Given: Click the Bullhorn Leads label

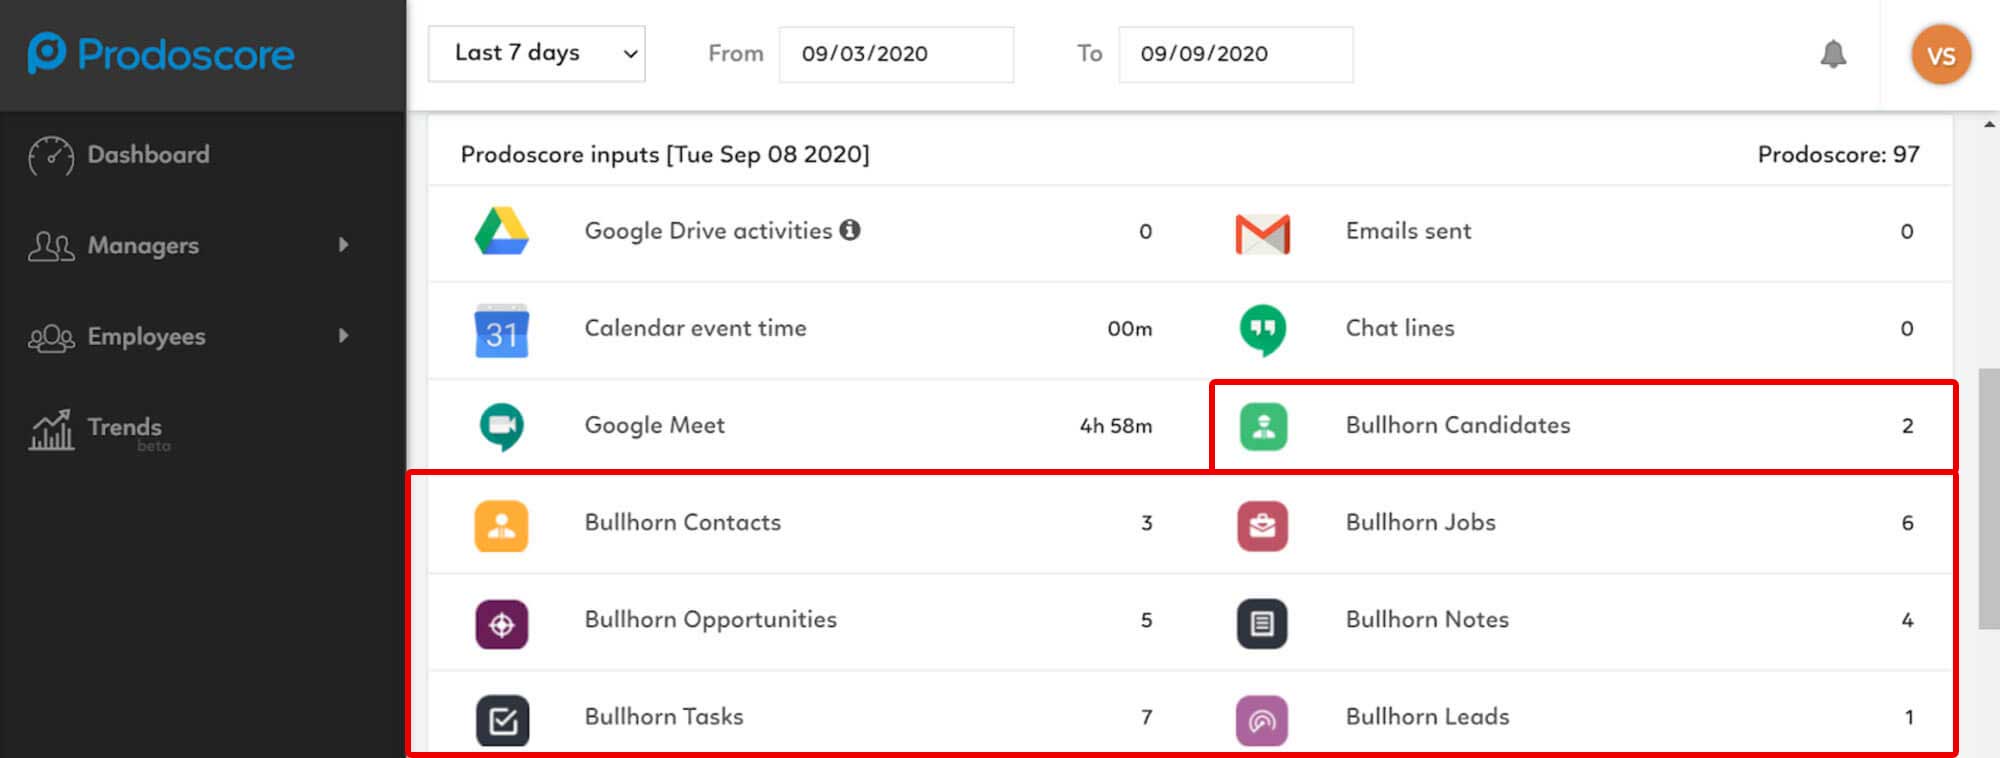Looking at the screenshot, I should tap(1428, 716).
